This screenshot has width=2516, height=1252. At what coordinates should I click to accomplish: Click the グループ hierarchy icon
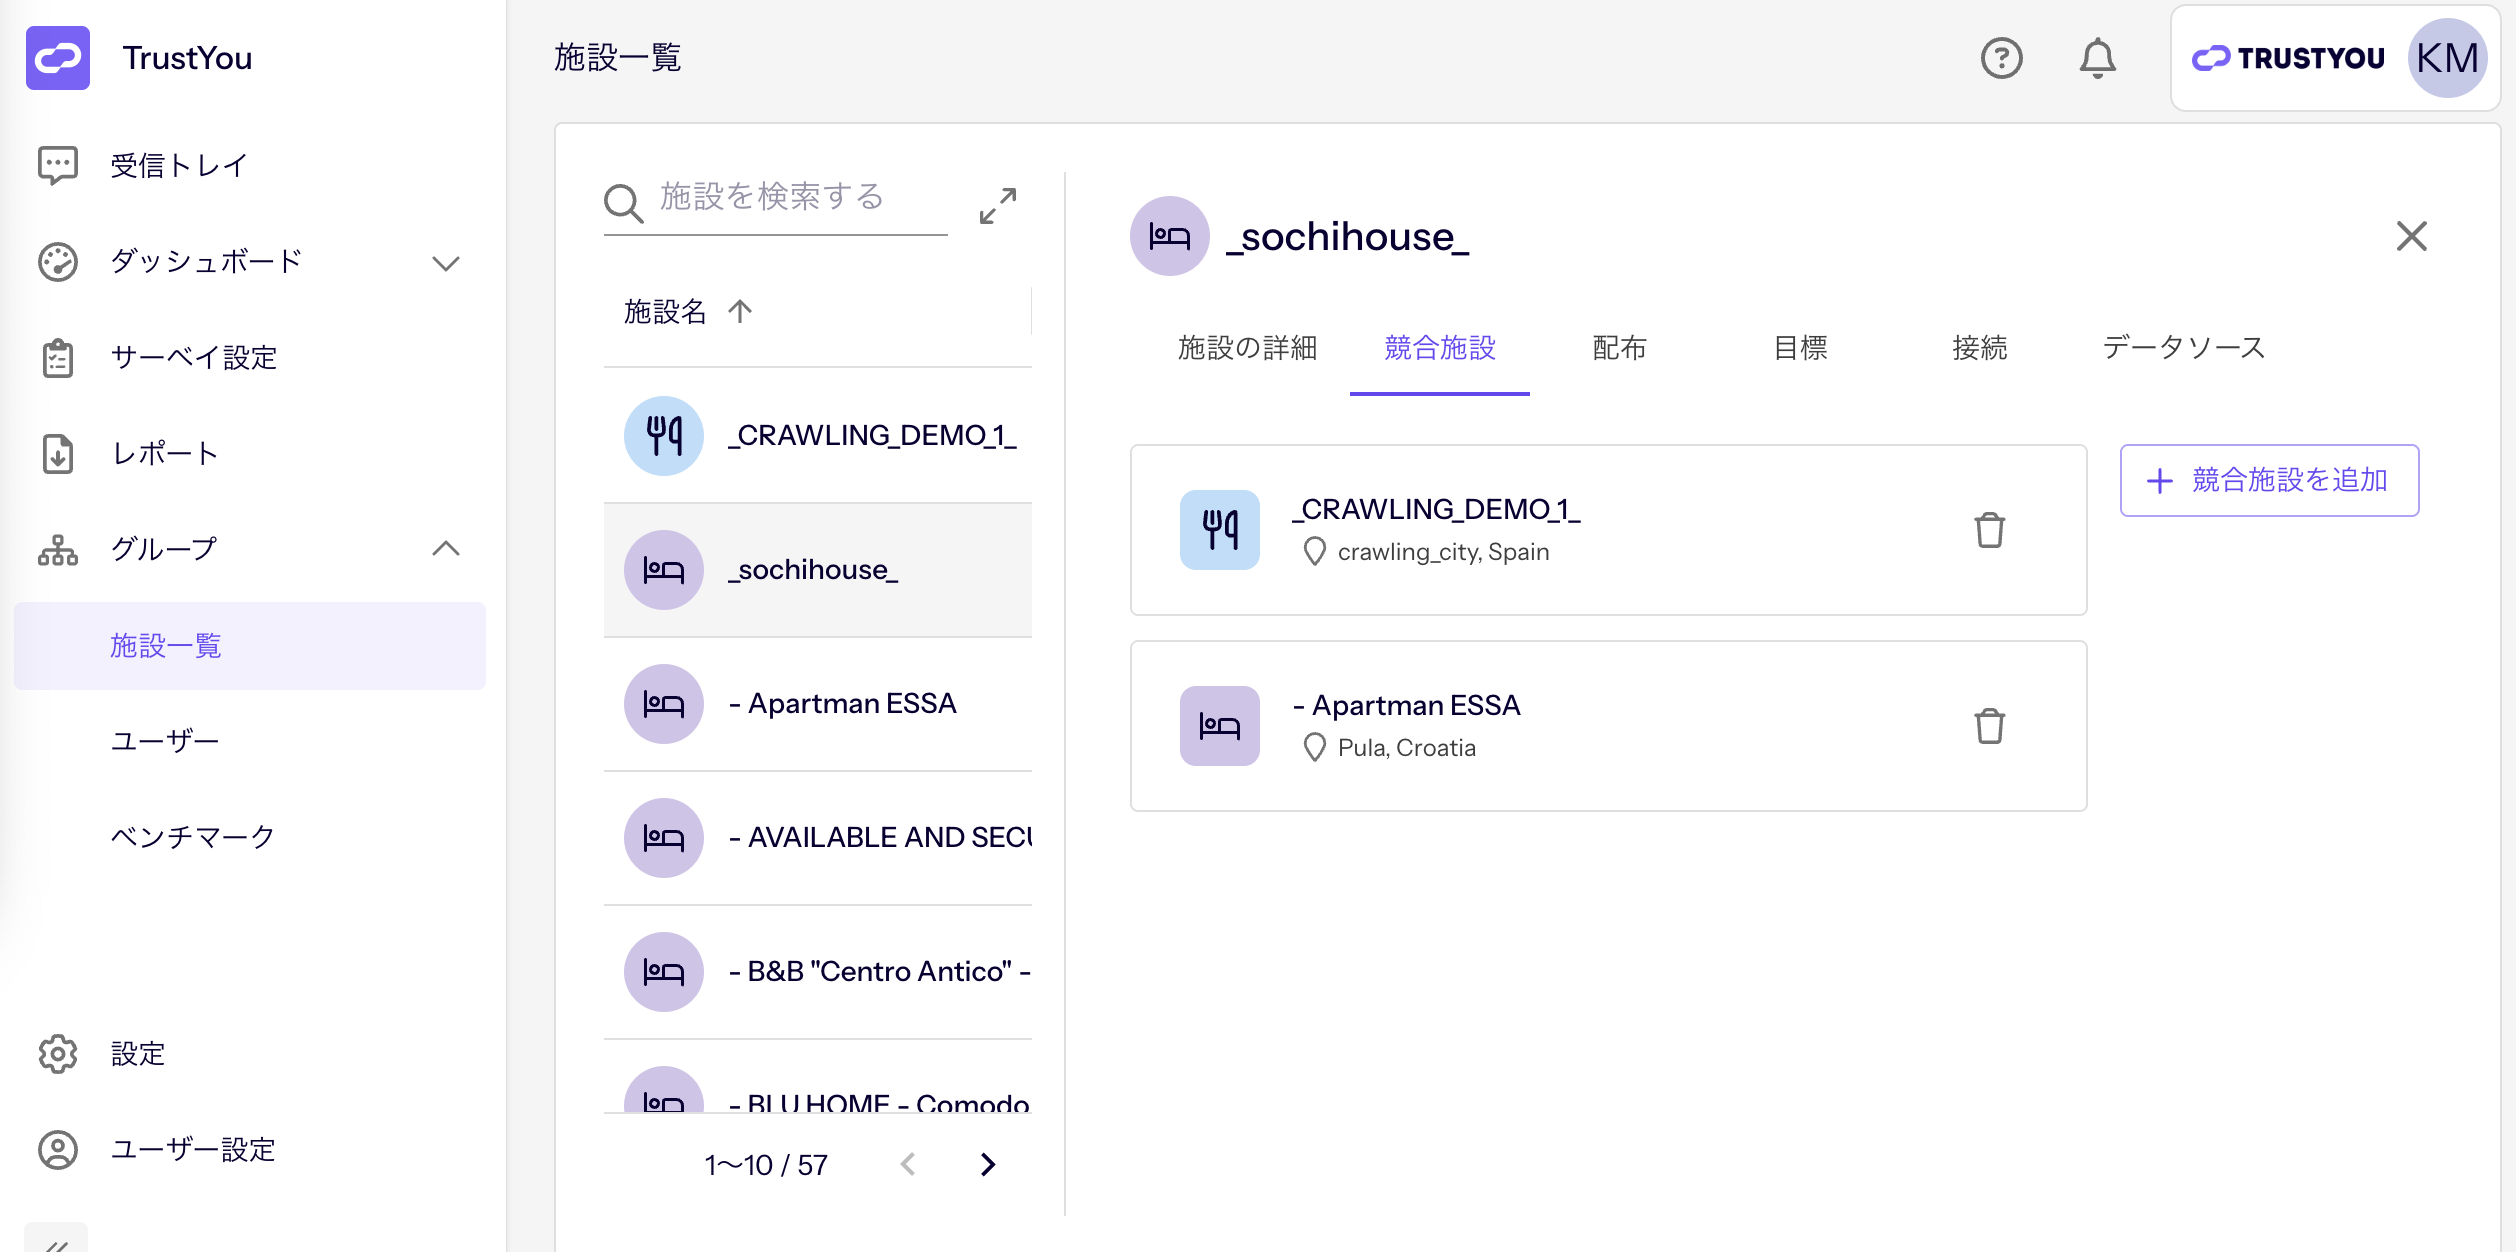click(x=58, y=550)
